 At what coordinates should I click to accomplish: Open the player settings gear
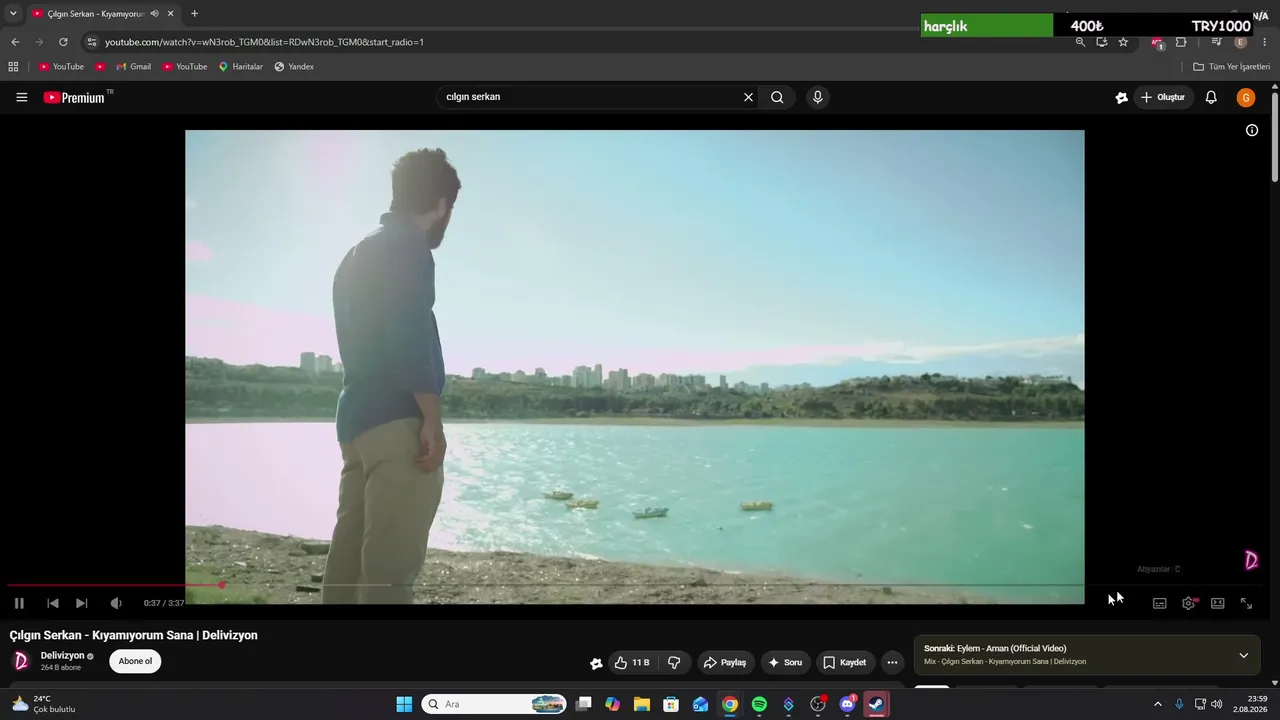1188,603
